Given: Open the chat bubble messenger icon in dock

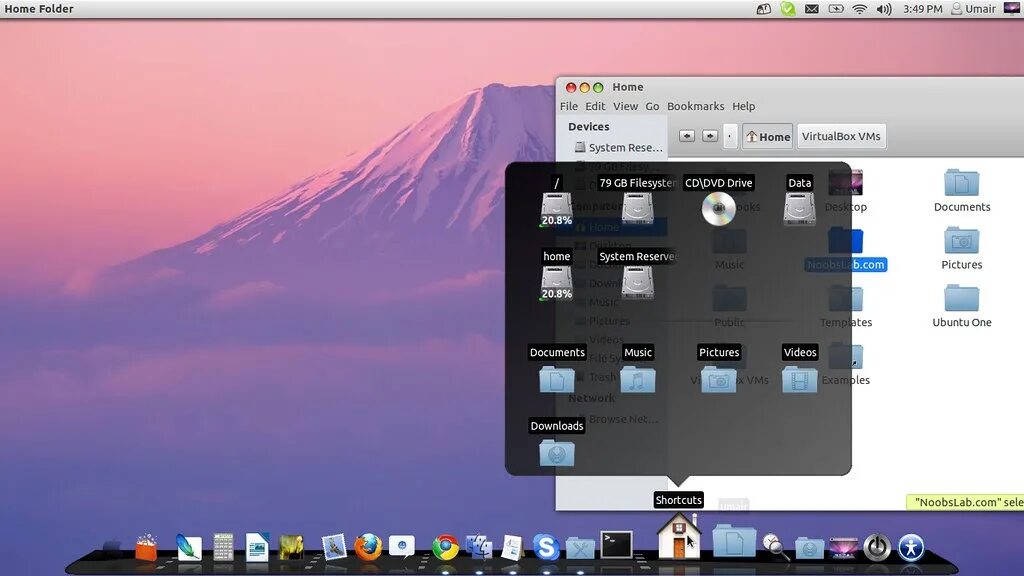Looking at the screenshot, I should [x=402, y=546].
